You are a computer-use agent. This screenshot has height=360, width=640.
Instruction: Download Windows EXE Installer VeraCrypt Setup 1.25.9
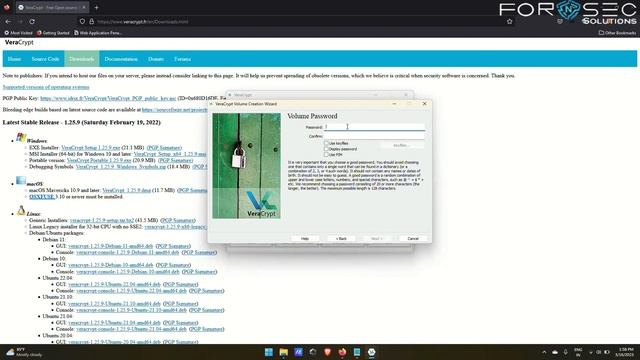pos(91,148)
